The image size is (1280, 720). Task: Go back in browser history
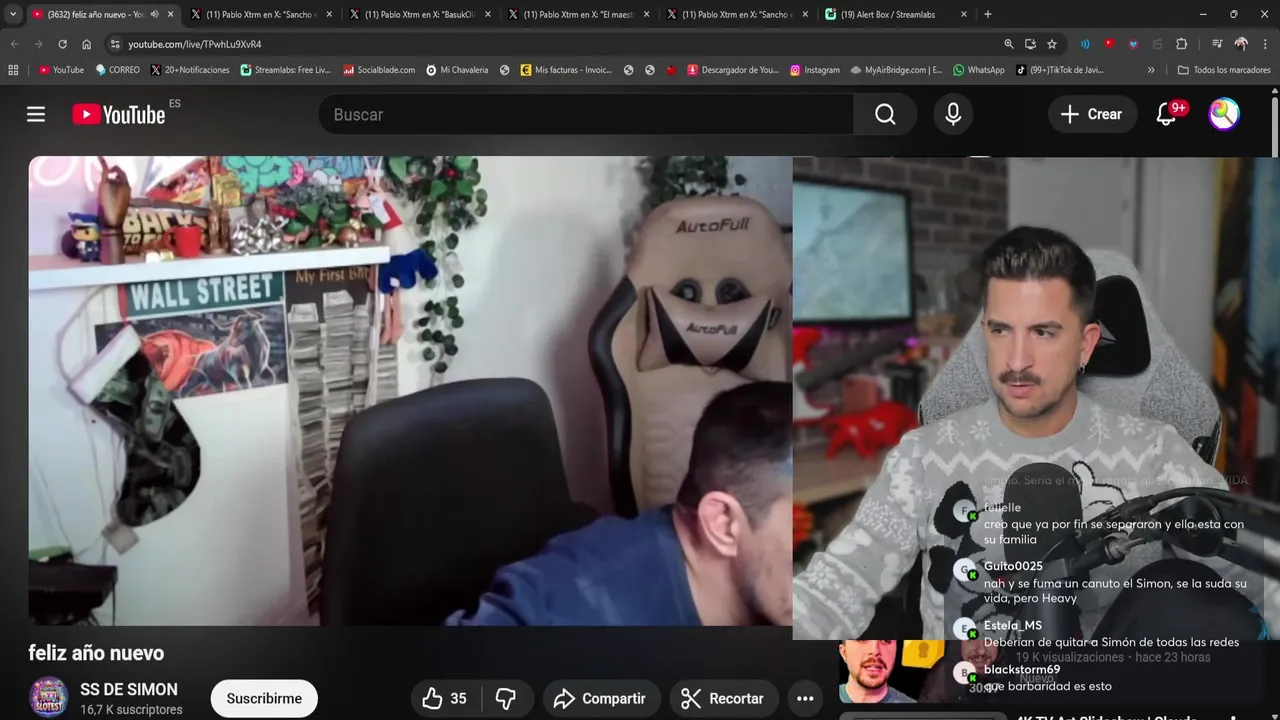14,44
